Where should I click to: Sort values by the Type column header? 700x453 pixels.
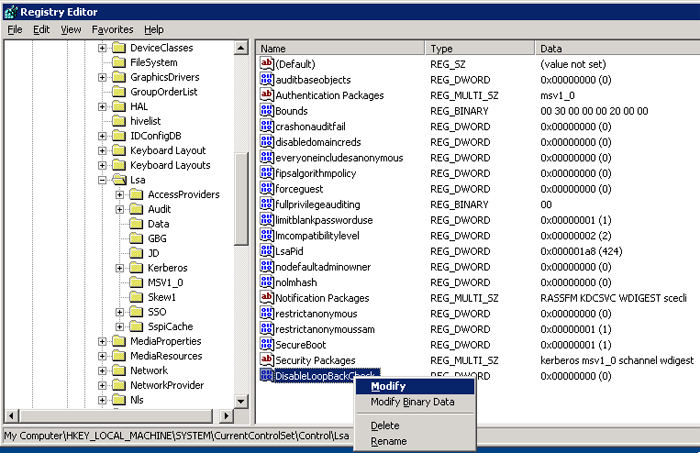click(x=480, y=48)
